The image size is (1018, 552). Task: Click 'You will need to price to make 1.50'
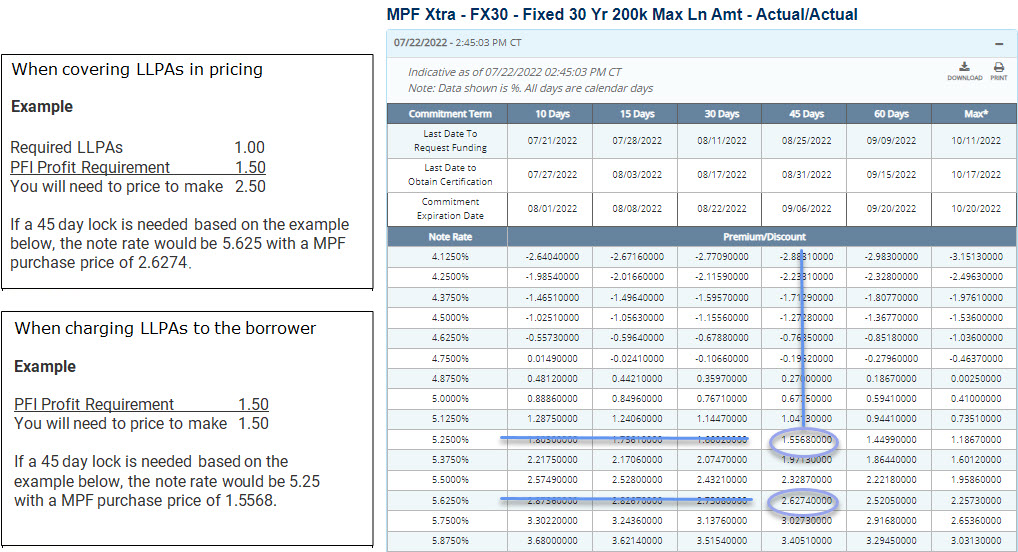click(x=142, y=423)
